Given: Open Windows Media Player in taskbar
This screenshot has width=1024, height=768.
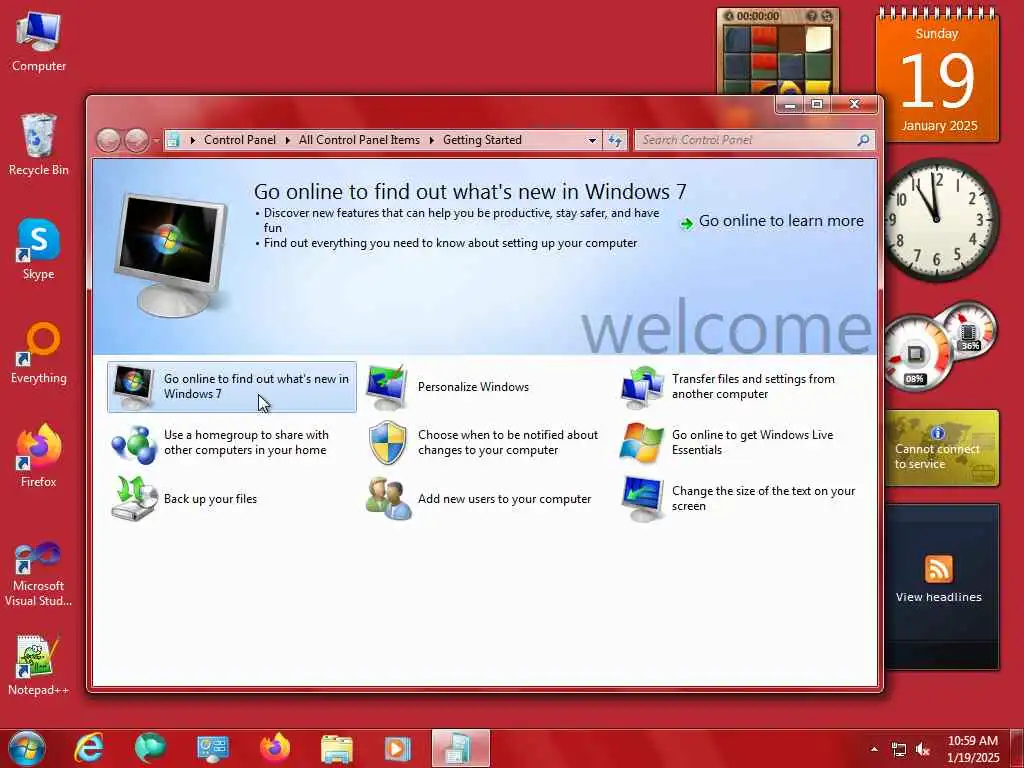Looking at the screenshot, I should click(398, 748).
